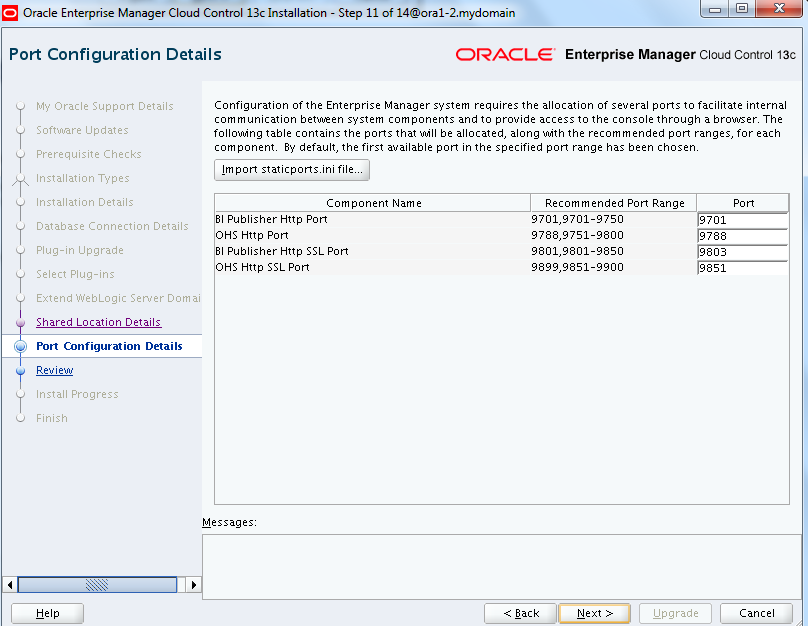
Task: Edit the BI Publisher Http SSL Port field
Action: pos(744,252)
